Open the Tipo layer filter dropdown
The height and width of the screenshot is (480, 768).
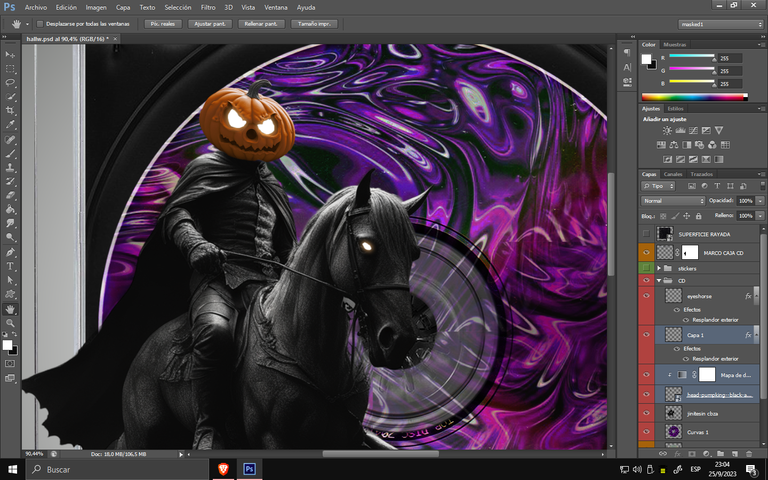tap(658, 186)
